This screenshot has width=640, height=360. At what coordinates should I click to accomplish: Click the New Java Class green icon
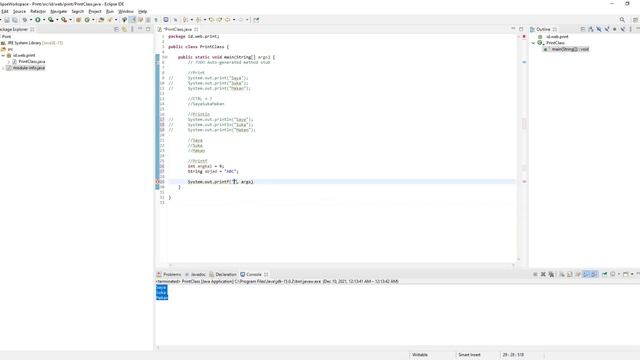pyautogui.click(x=87, y=20)
